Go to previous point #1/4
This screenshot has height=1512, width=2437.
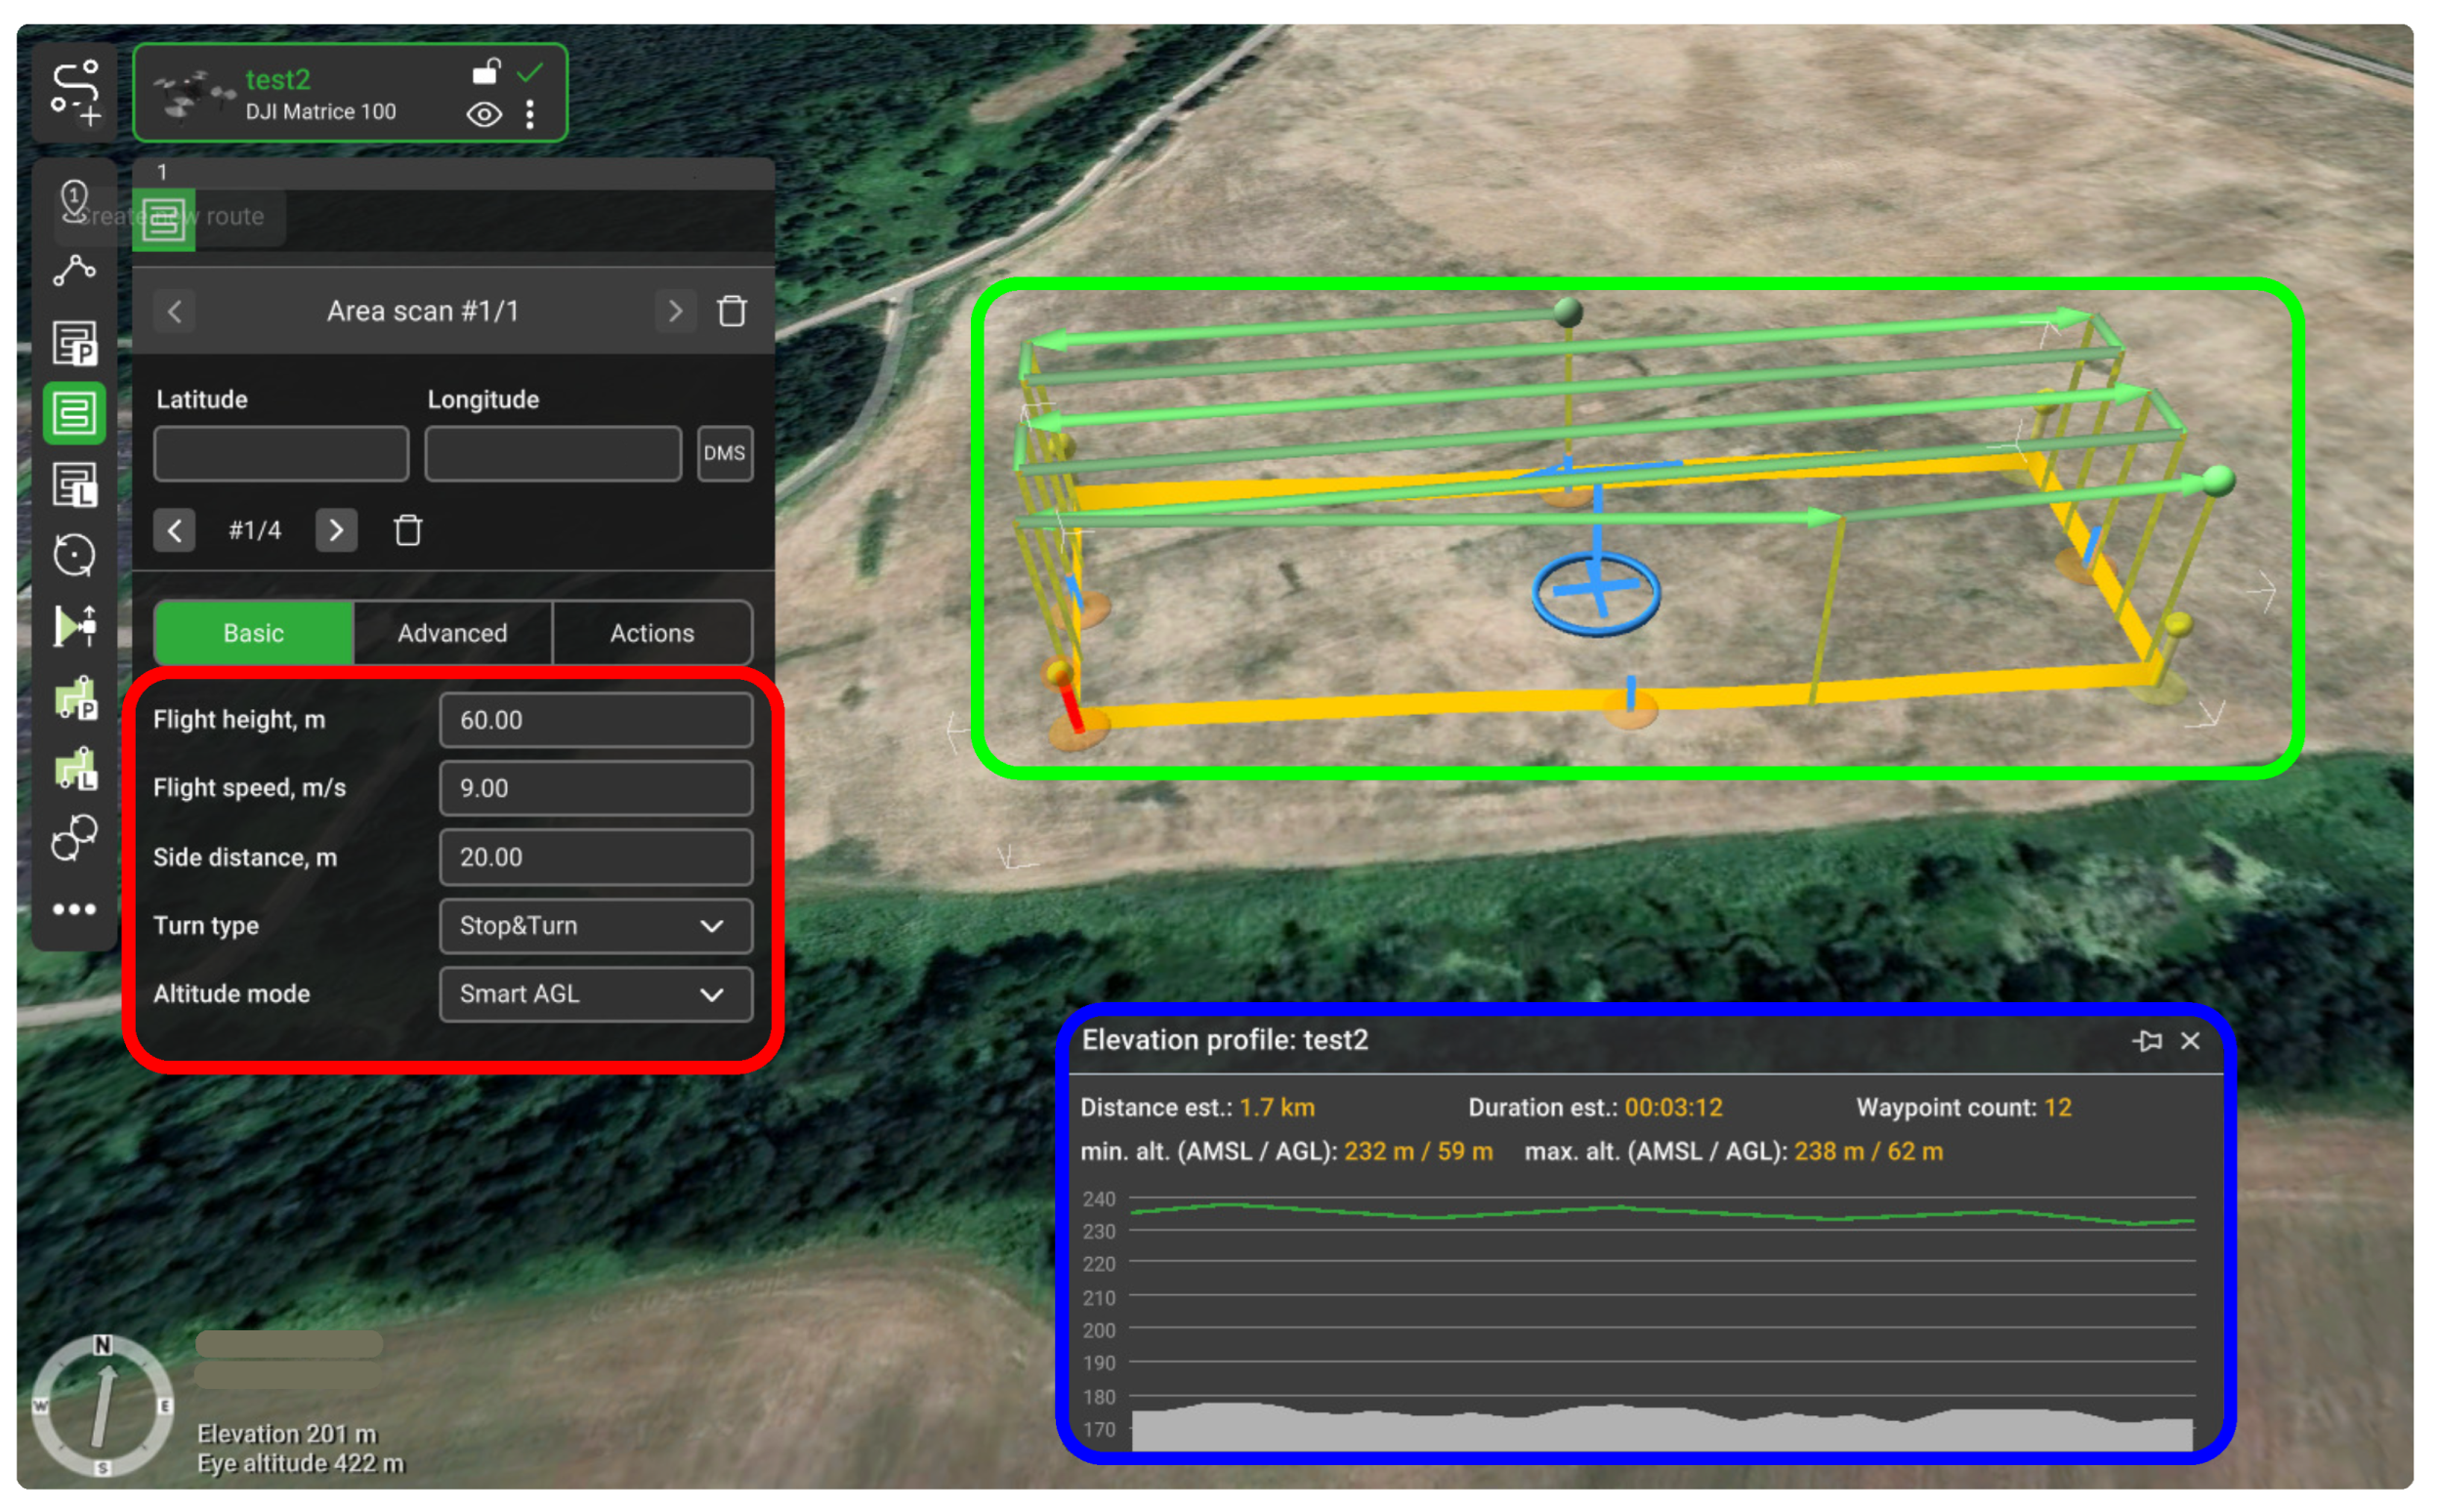(174, 530)
